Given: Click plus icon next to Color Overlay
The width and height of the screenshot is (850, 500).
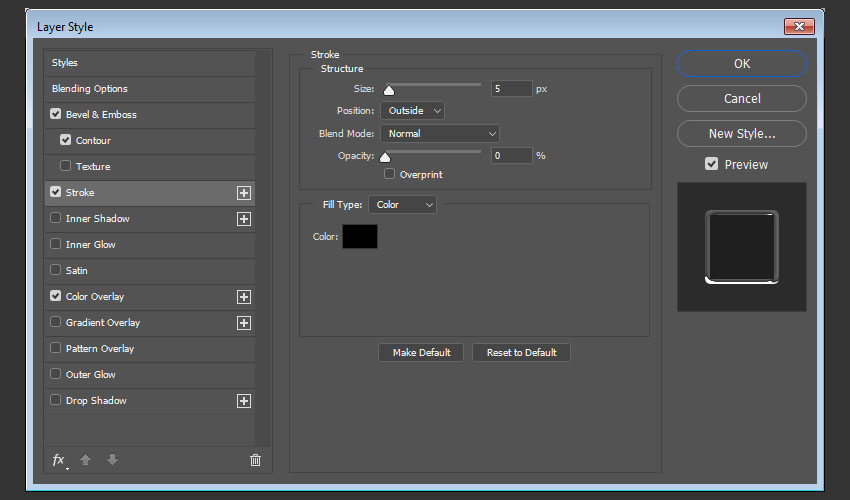Looking at the screenshot, I should (x=243, y=297).
